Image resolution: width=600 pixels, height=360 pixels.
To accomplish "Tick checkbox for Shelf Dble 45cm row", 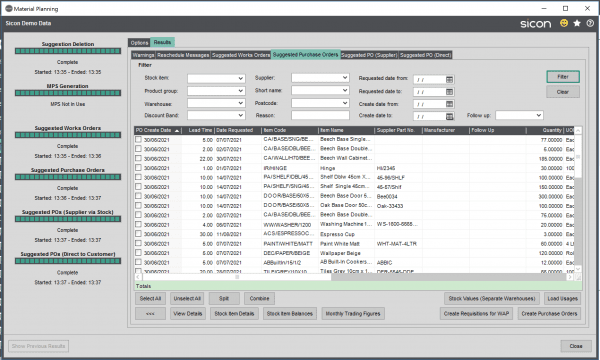I will (x=138, y=177).
